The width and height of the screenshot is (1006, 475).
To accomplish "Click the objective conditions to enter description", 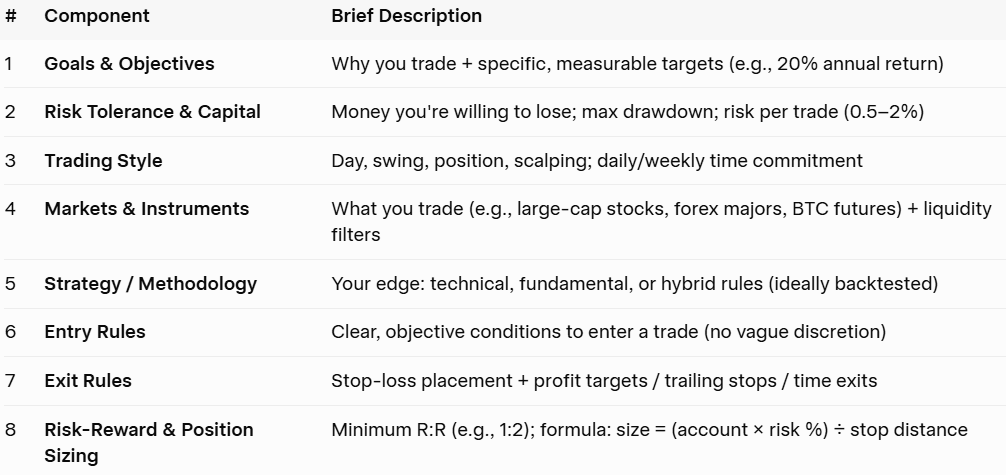I will click(608, 332).
